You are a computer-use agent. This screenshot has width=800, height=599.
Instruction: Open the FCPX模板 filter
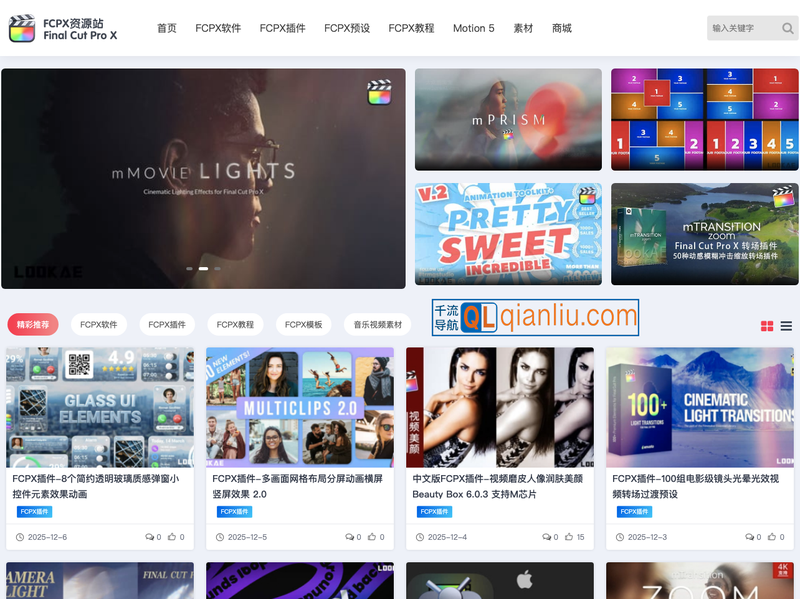pos(304,324)
